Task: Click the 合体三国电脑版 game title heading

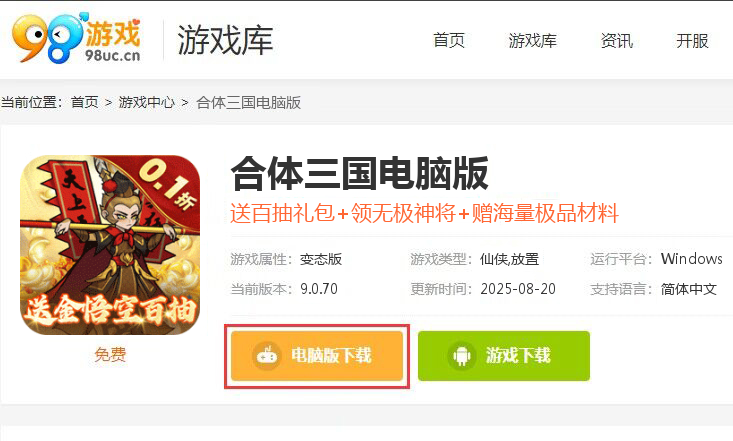Action: point(359,174)
